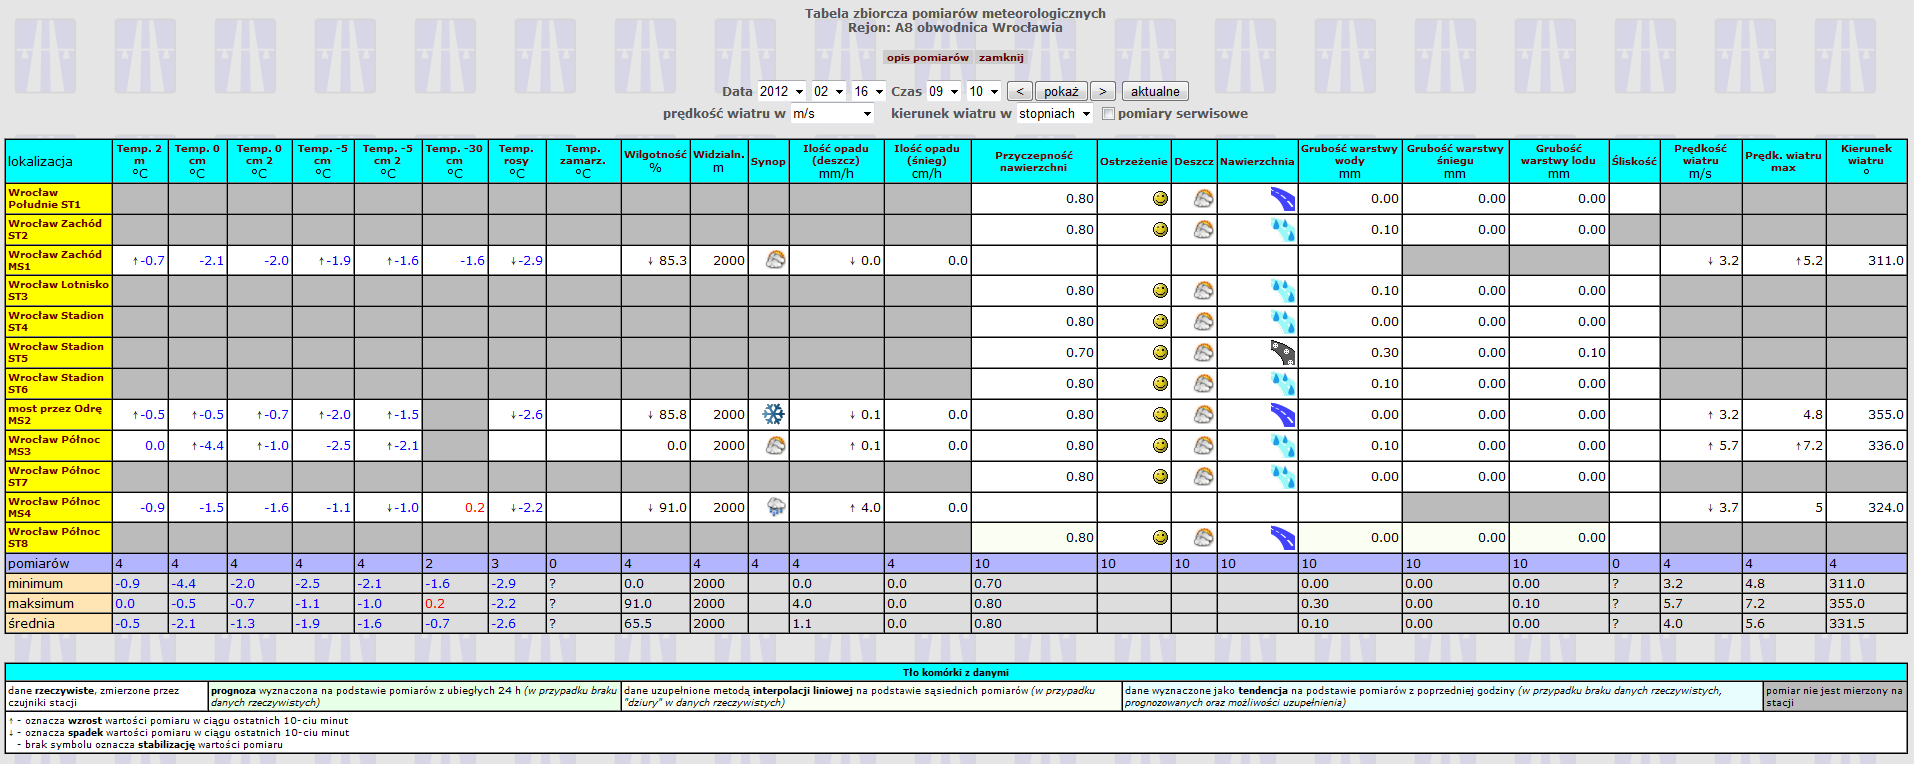Click the Synop cloud icon for Wrocław Północ MS3

[775, 445]
